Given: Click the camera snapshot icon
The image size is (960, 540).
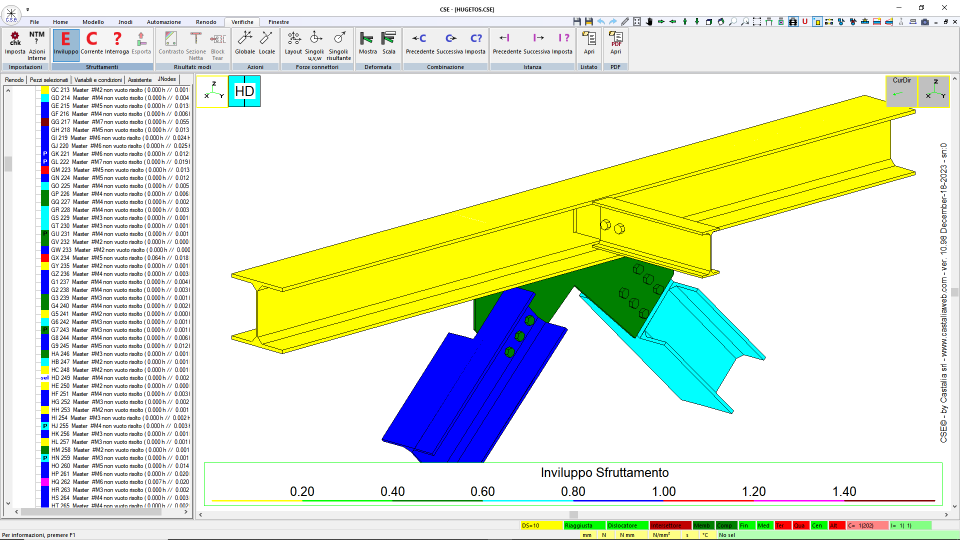Looking at the screenshot, I should (x=924, y=21).
